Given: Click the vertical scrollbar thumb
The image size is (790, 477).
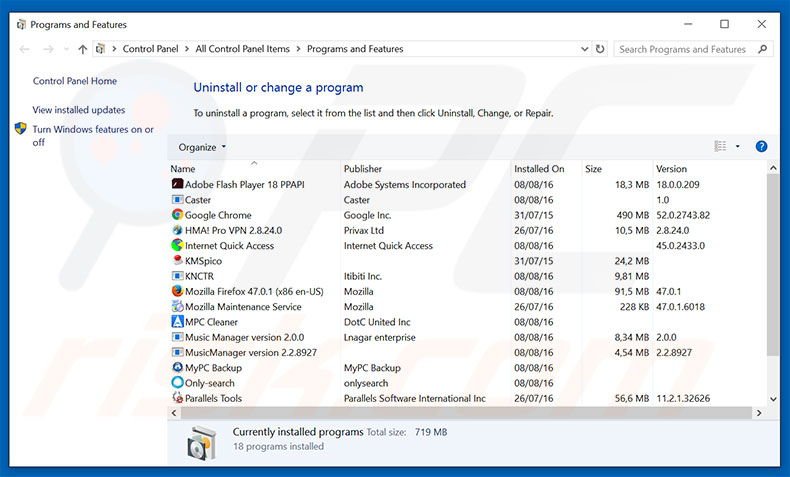Looking at the screenshot, I should [x=773, y=265].
